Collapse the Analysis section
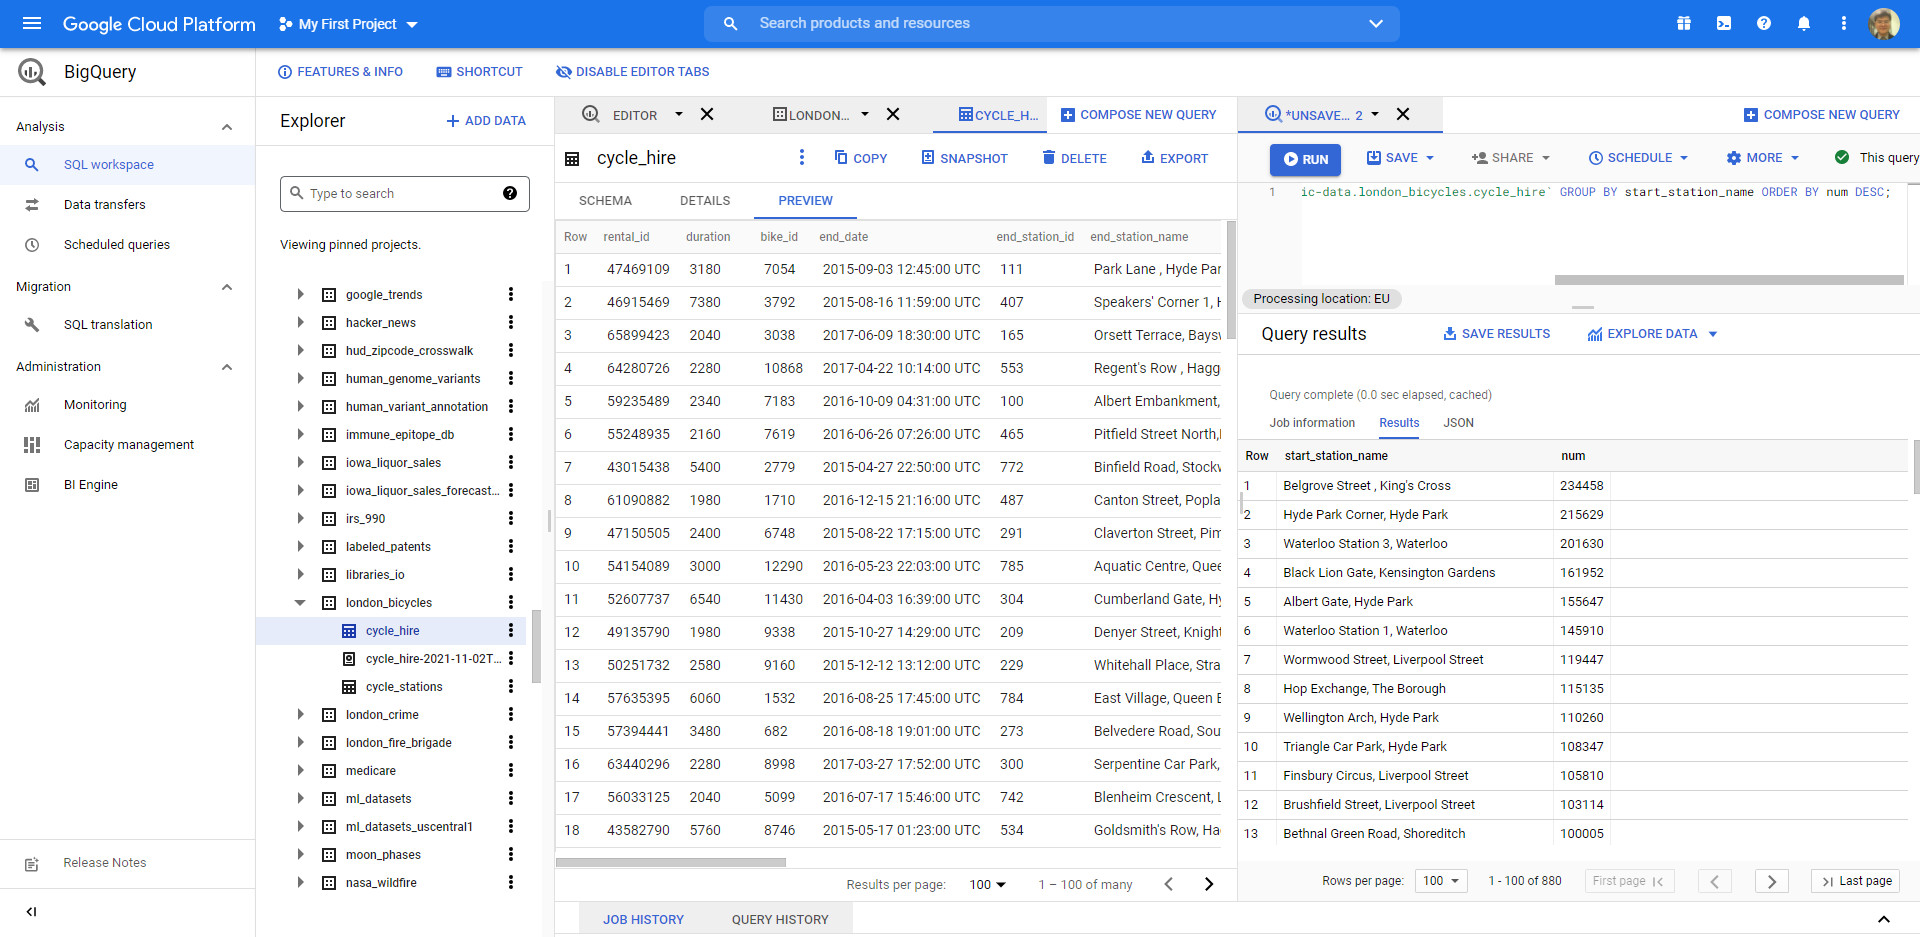Image resolution: width=1920 pixels, height=937 pixels. pyautogui.click(x=227, y=127)
